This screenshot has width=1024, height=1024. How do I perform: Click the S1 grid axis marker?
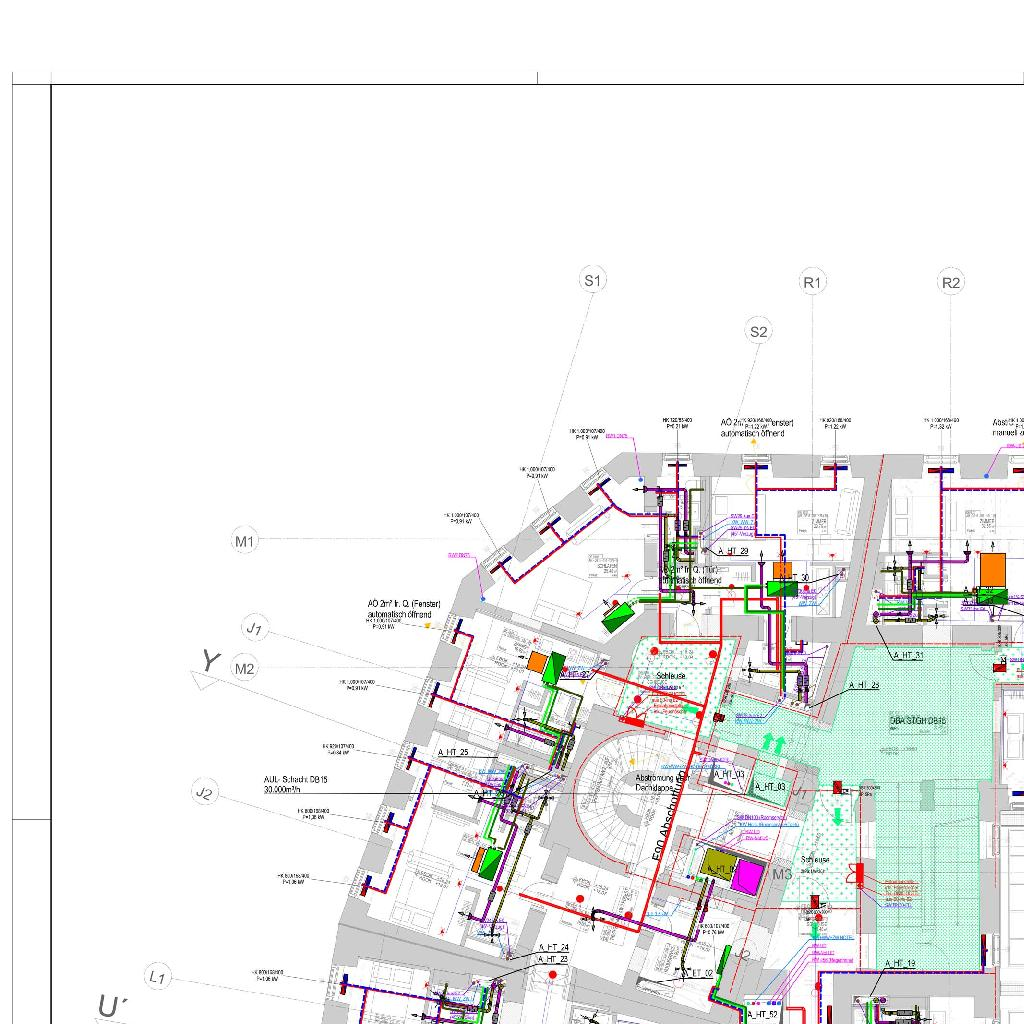click(x=593, y=281)
